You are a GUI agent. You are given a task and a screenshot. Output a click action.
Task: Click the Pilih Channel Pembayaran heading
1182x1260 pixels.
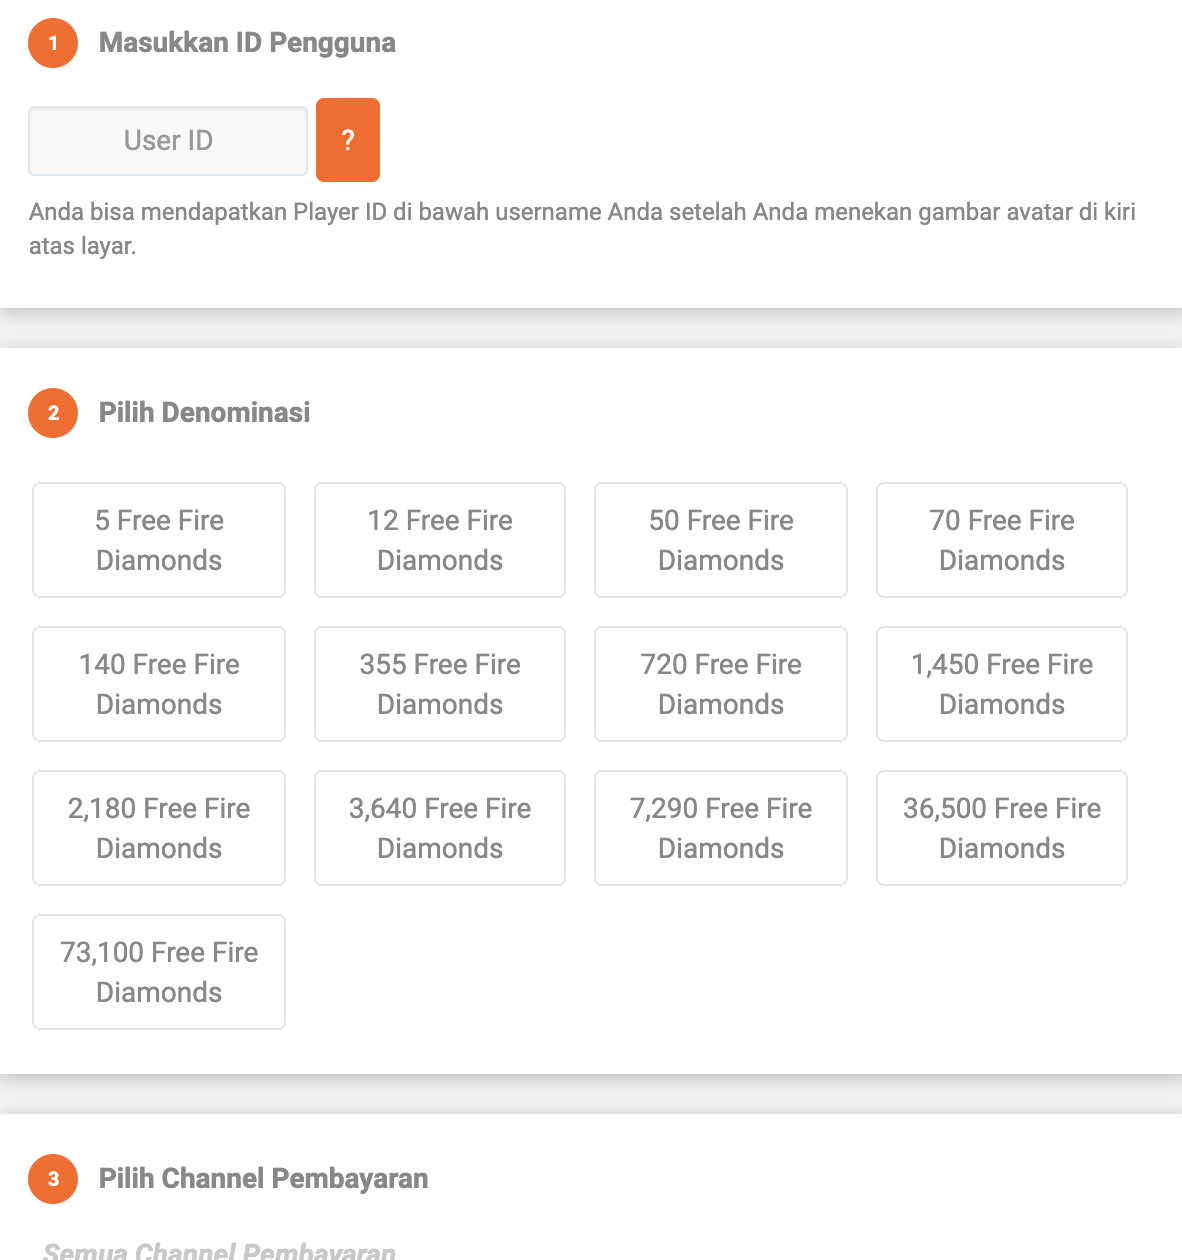pyautogui.click(x=263, y=1179)
